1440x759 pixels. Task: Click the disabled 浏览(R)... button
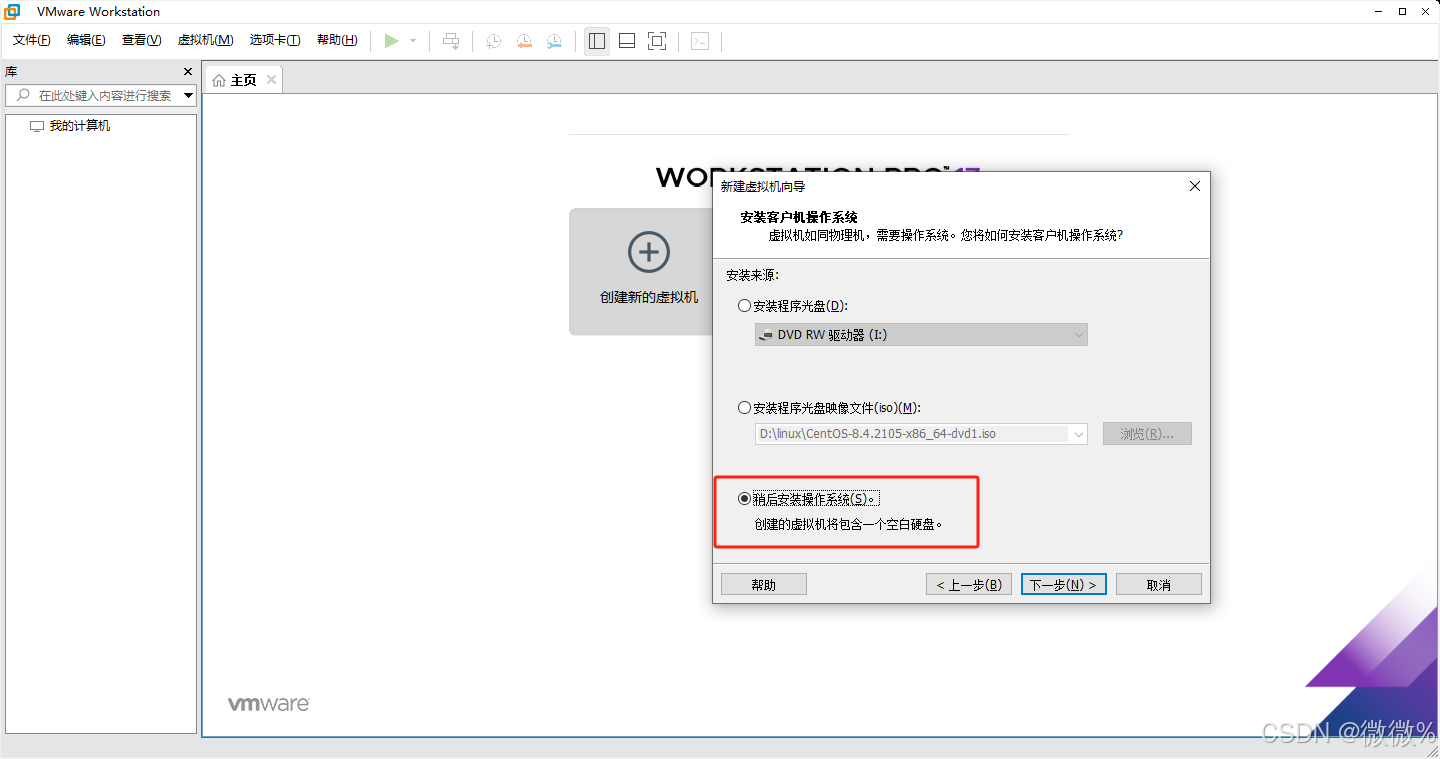click(1148, 434)
